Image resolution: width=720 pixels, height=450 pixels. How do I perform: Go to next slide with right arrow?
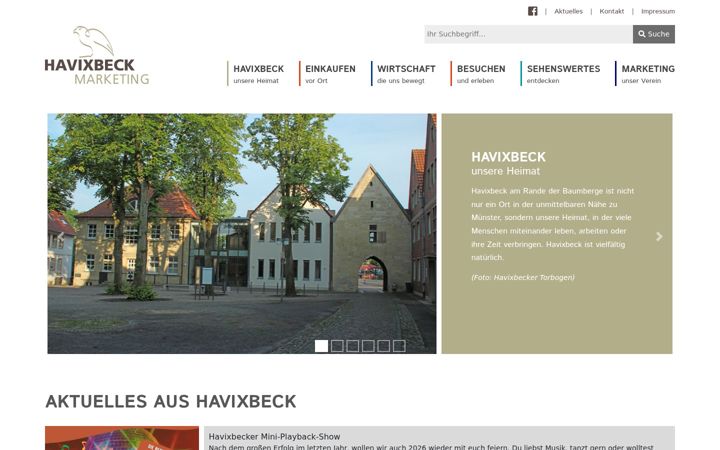(x=659, y=236)
